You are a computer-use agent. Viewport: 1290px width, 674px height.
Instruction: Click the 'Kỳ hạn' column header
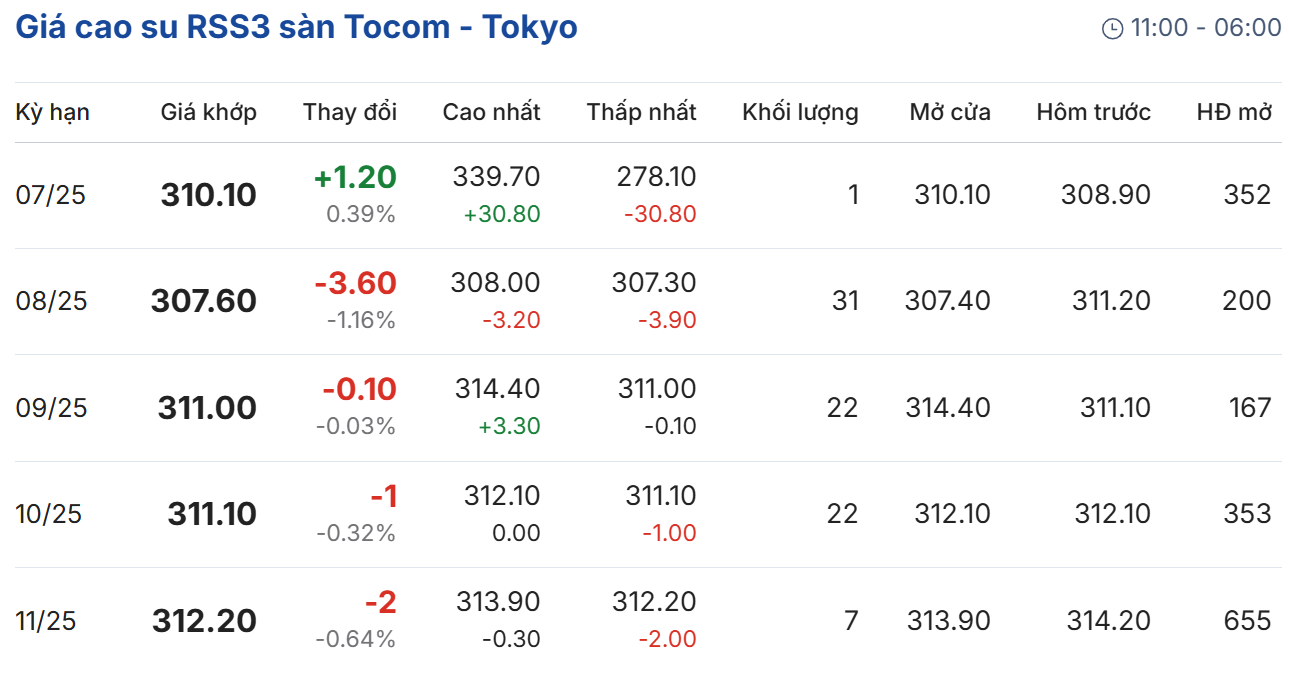(x=53, y=112)
